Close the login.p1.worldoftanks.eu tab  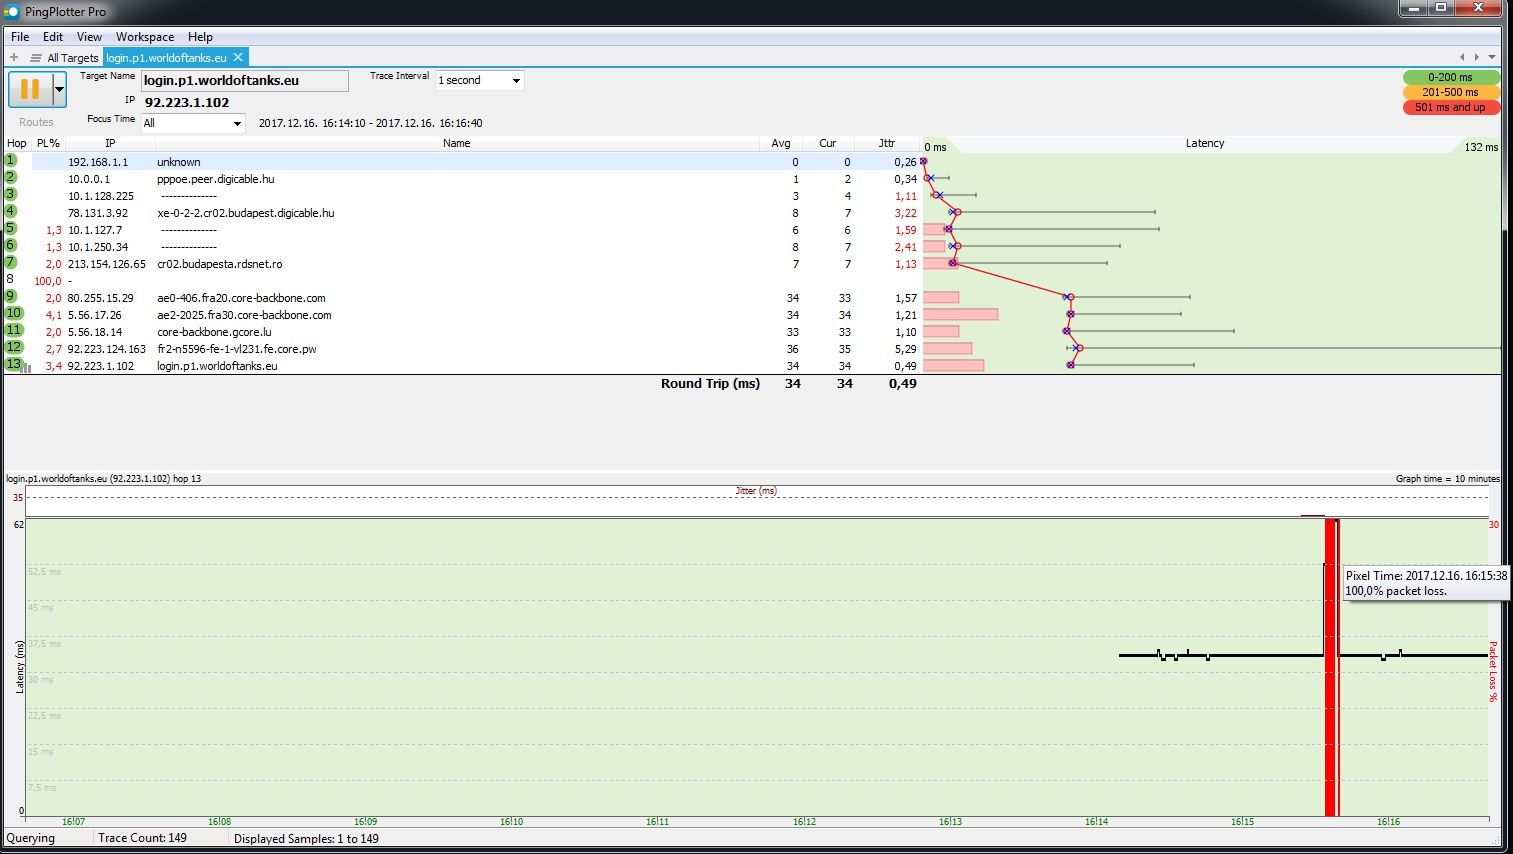pos(238,57)
